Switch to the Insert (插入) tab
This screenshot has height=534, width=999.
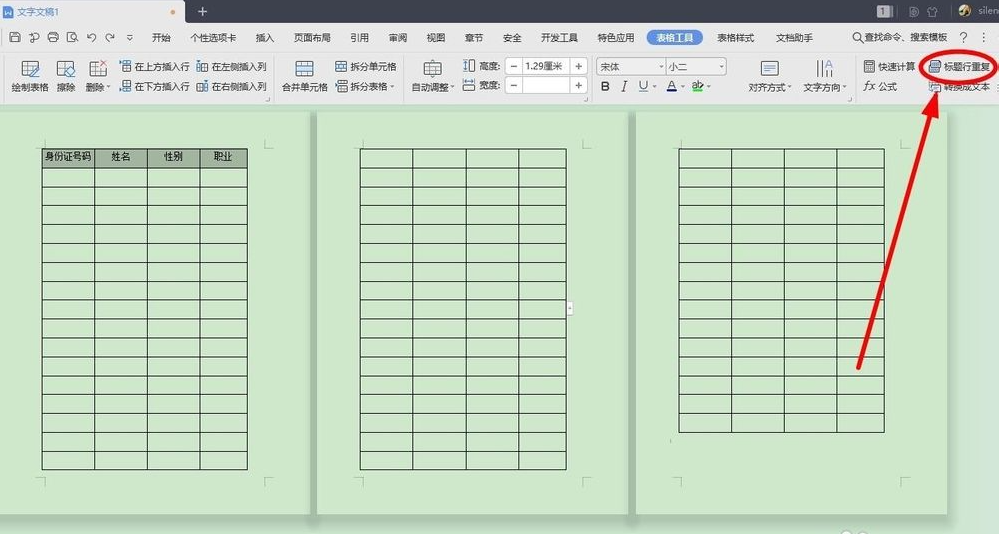tap(265, 38)
